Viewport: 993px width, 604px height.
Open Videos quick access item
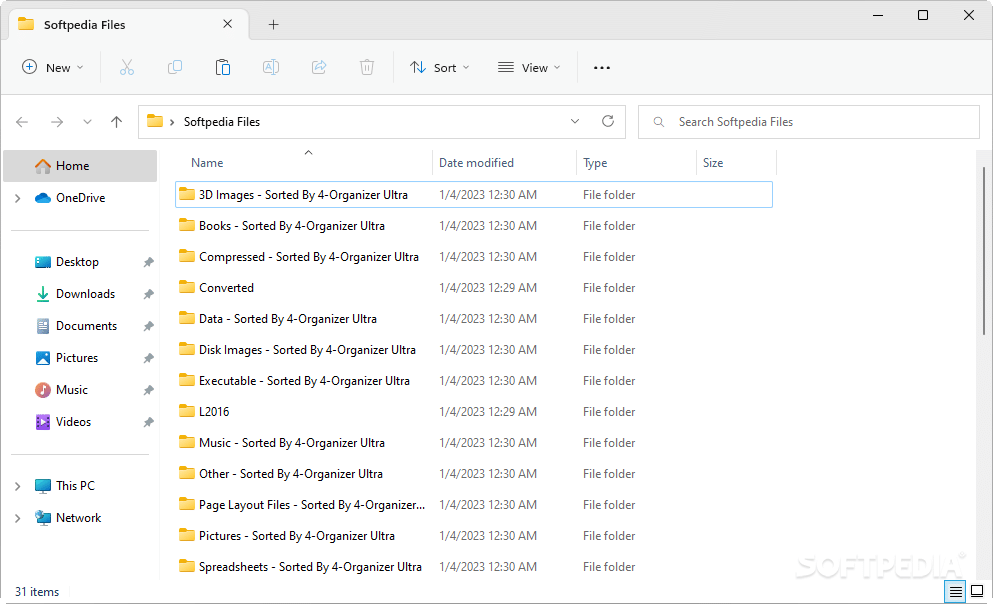(73, 422)
